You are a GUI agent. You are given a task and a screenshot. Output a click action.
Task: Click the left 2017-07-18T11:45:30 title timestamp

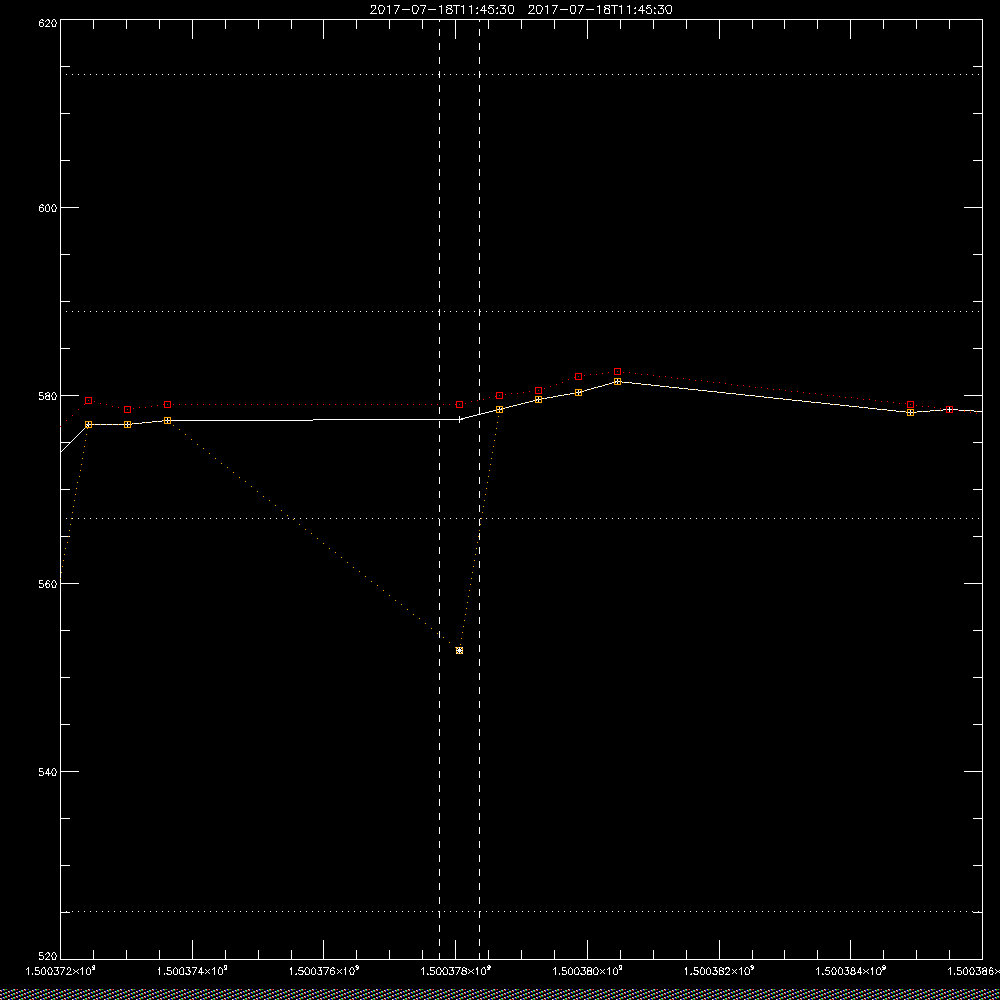(x=442, y=10)
